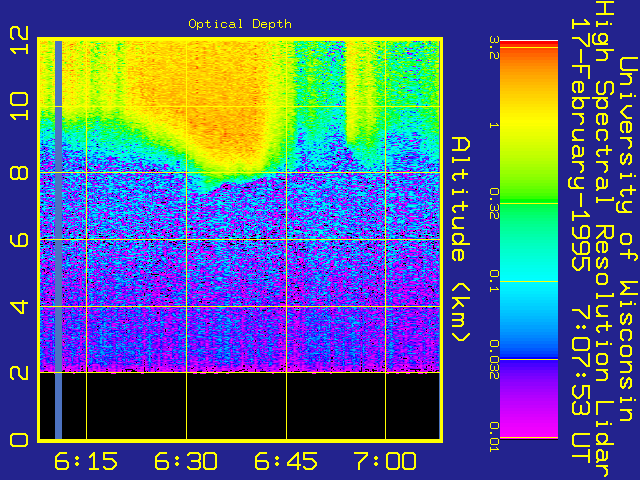The height and width of the screenshot is (480, 640).
Task: Click the "7:07:53 UT" timestamp text
Action: point(581,386)
